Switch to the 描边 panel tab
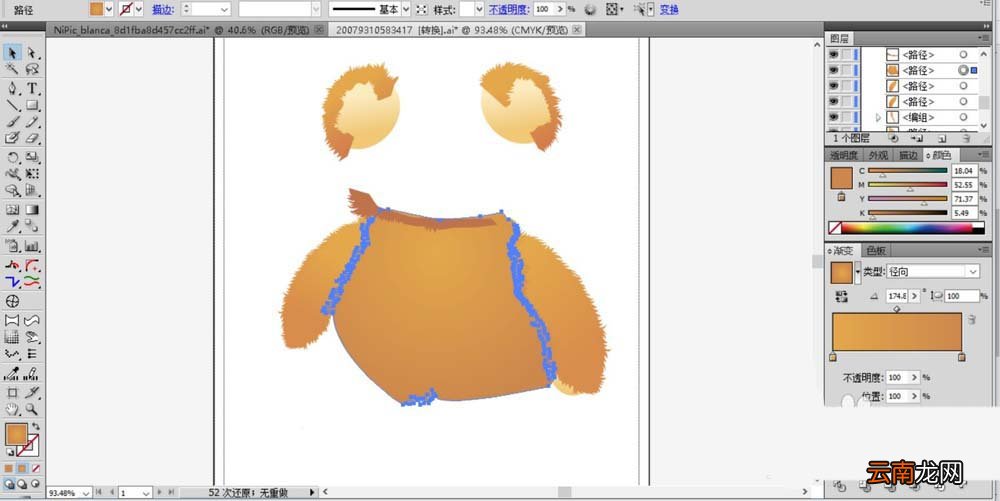Image resolution: width=1000 pixels, height=501 pixels. point(908,156)
